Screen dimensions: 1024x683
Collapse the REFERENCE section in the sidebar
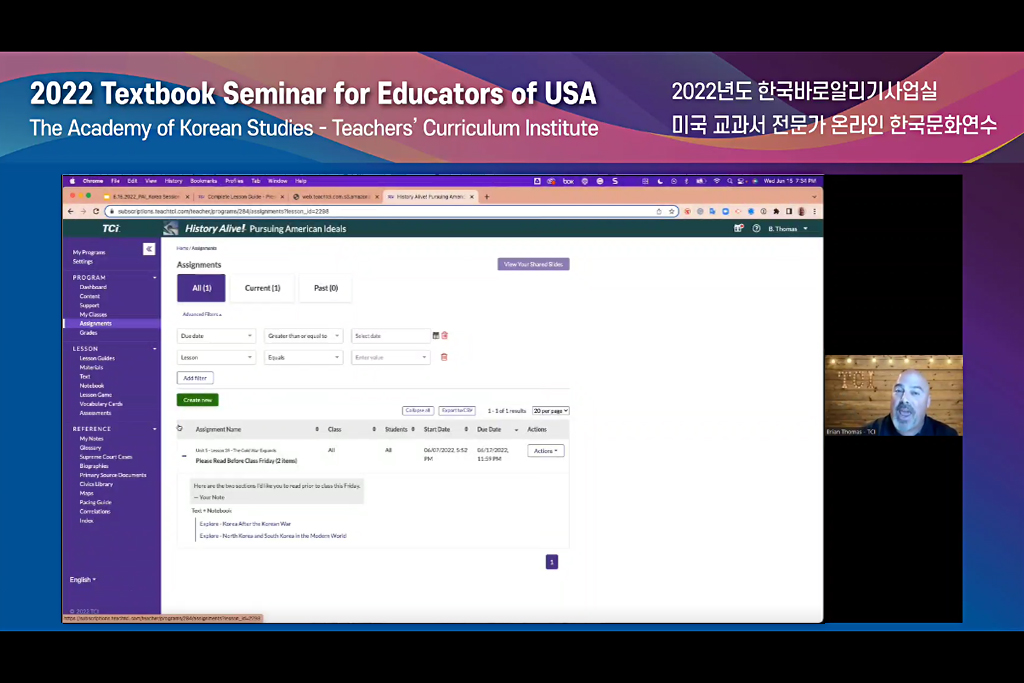click(155, 429)
